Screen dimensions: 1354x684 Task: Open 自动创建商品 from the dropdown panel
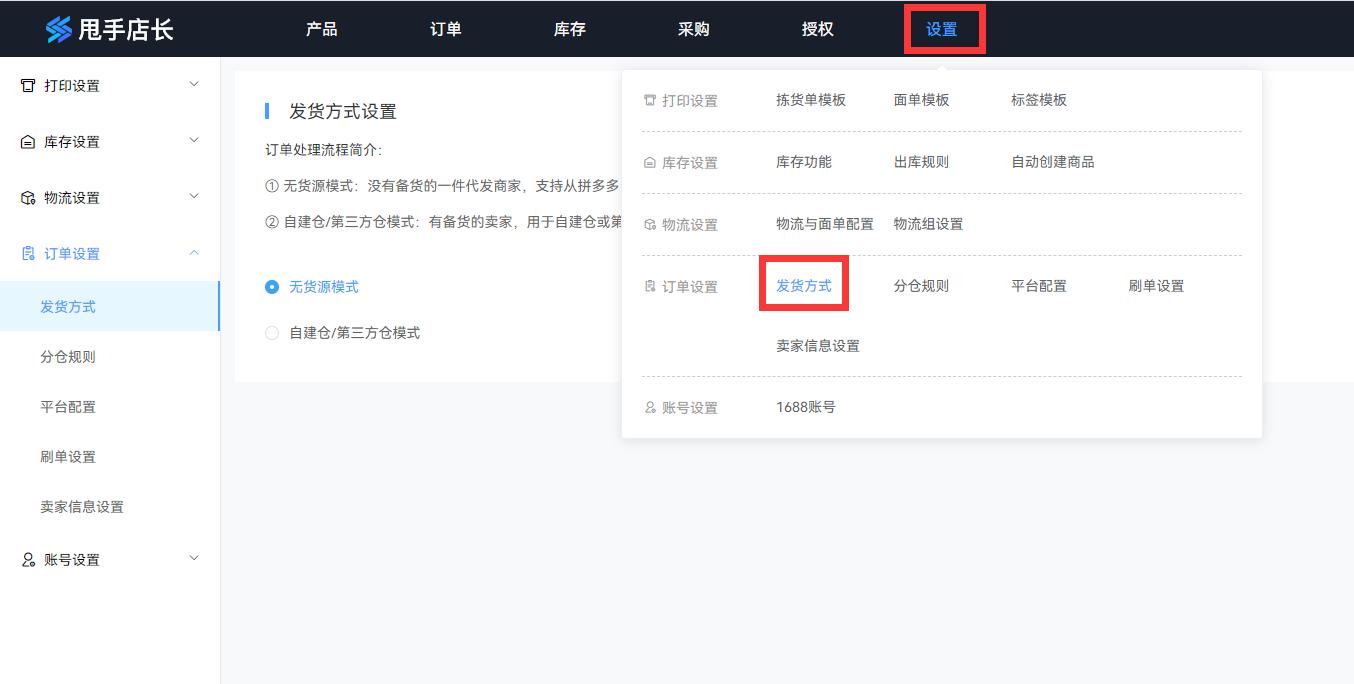(1052, 162)
